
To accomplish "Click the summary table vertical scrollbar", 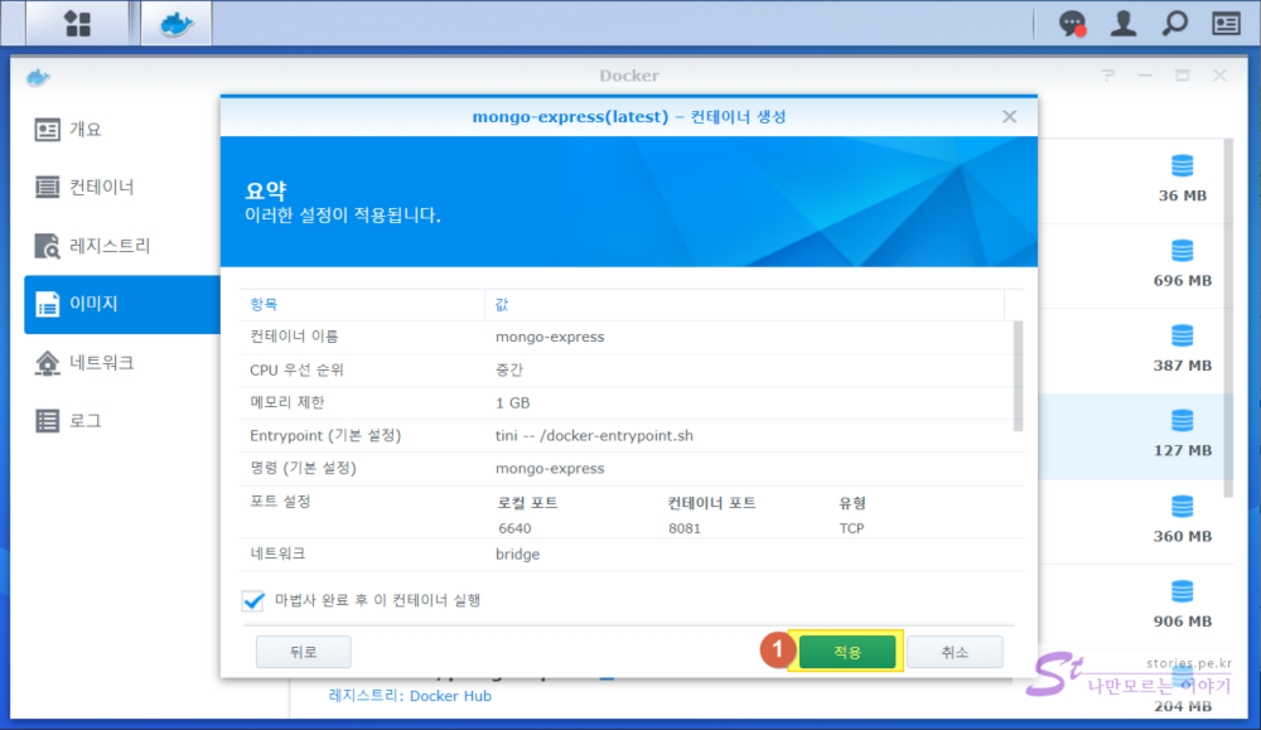I will tap(1018, 376).
